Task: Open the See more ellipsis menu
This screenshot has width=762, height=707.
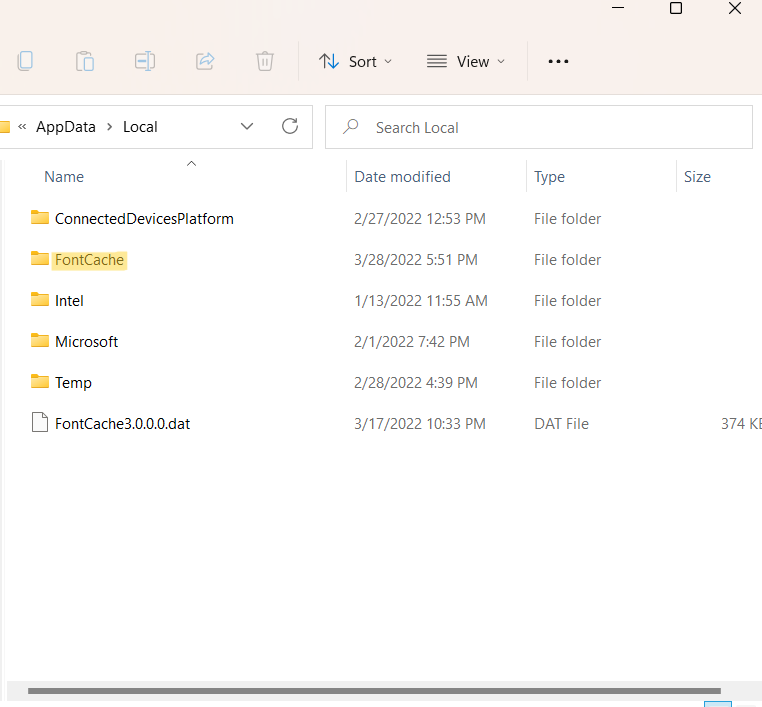Action: (558, 62)
